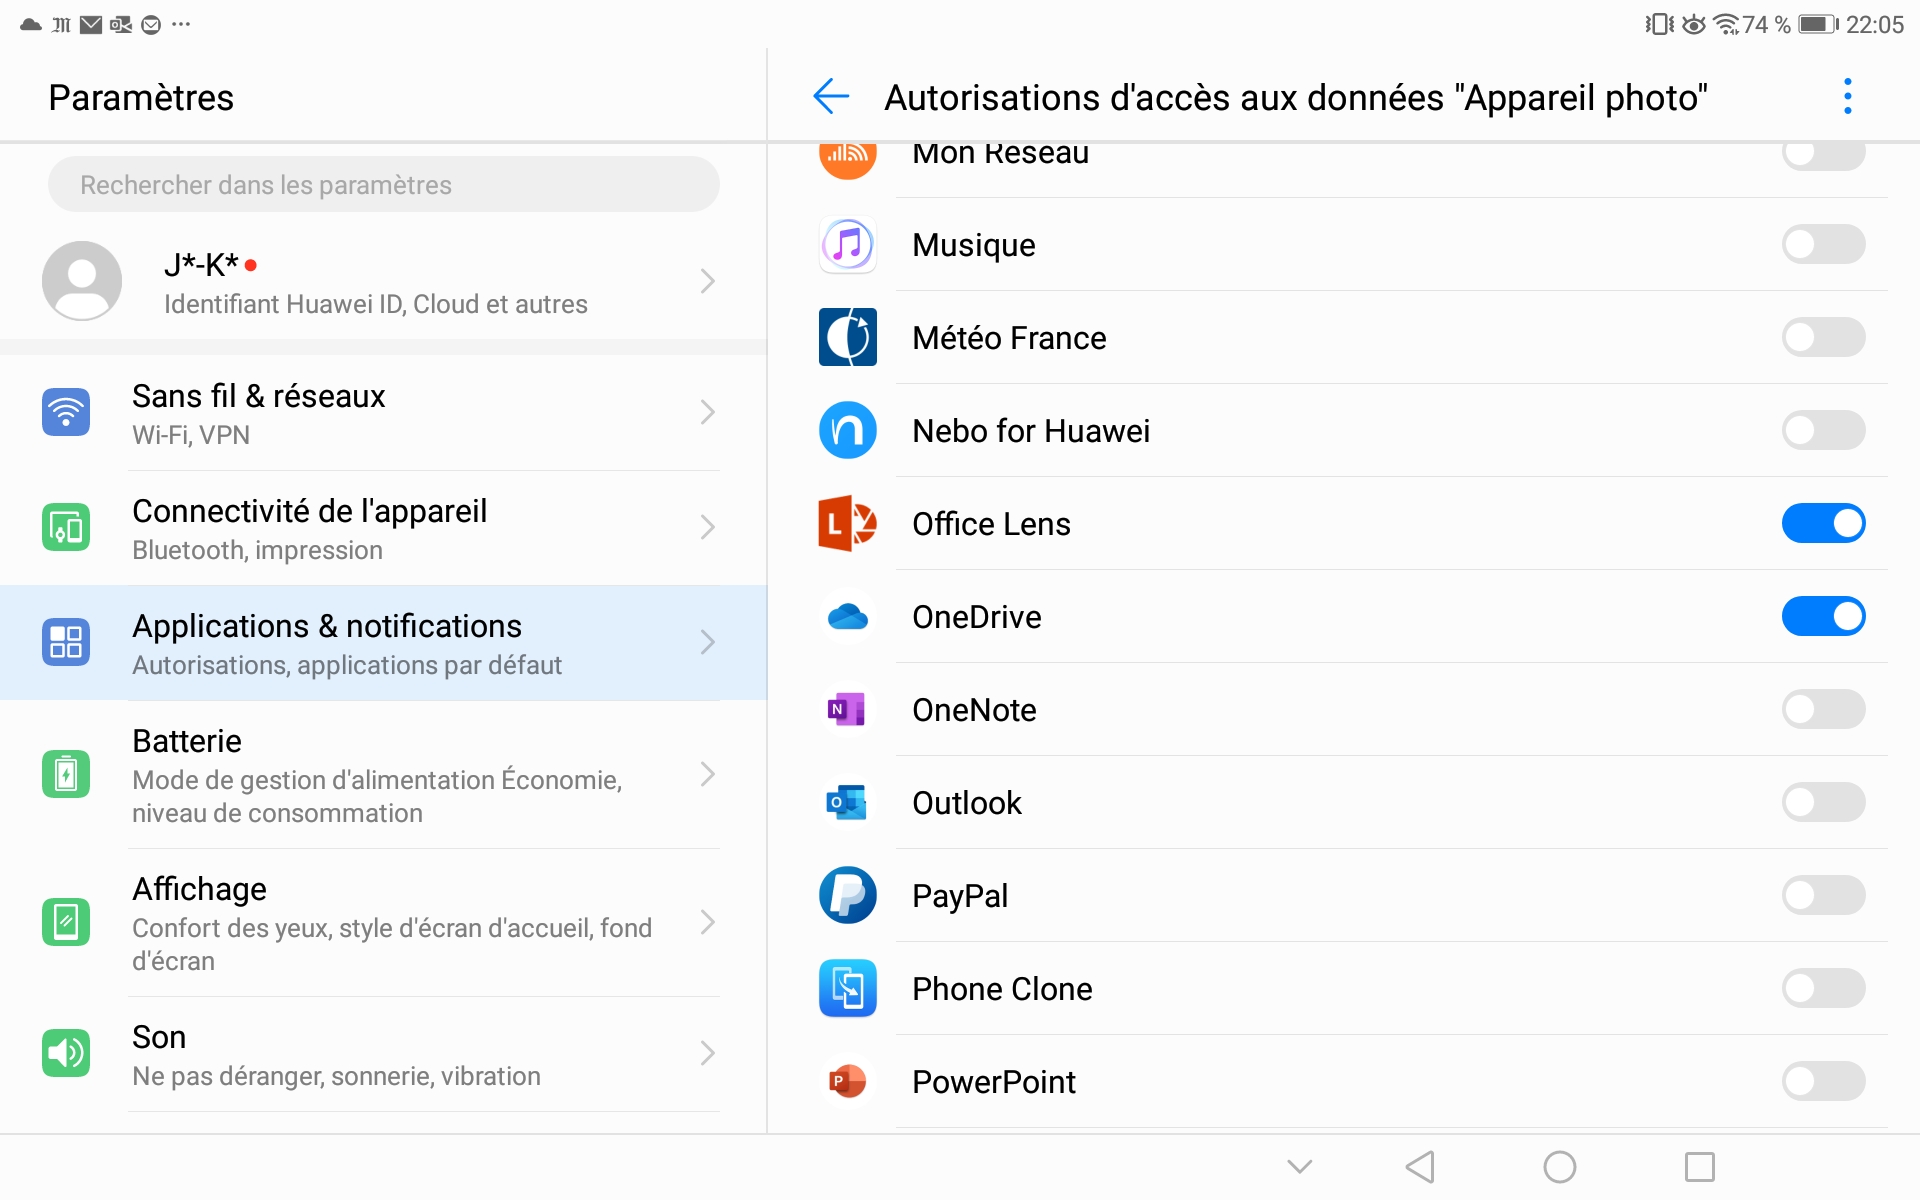Screen dimensions: 1920x1200
Task: Tap the back arrow icon
Action: 831,97
